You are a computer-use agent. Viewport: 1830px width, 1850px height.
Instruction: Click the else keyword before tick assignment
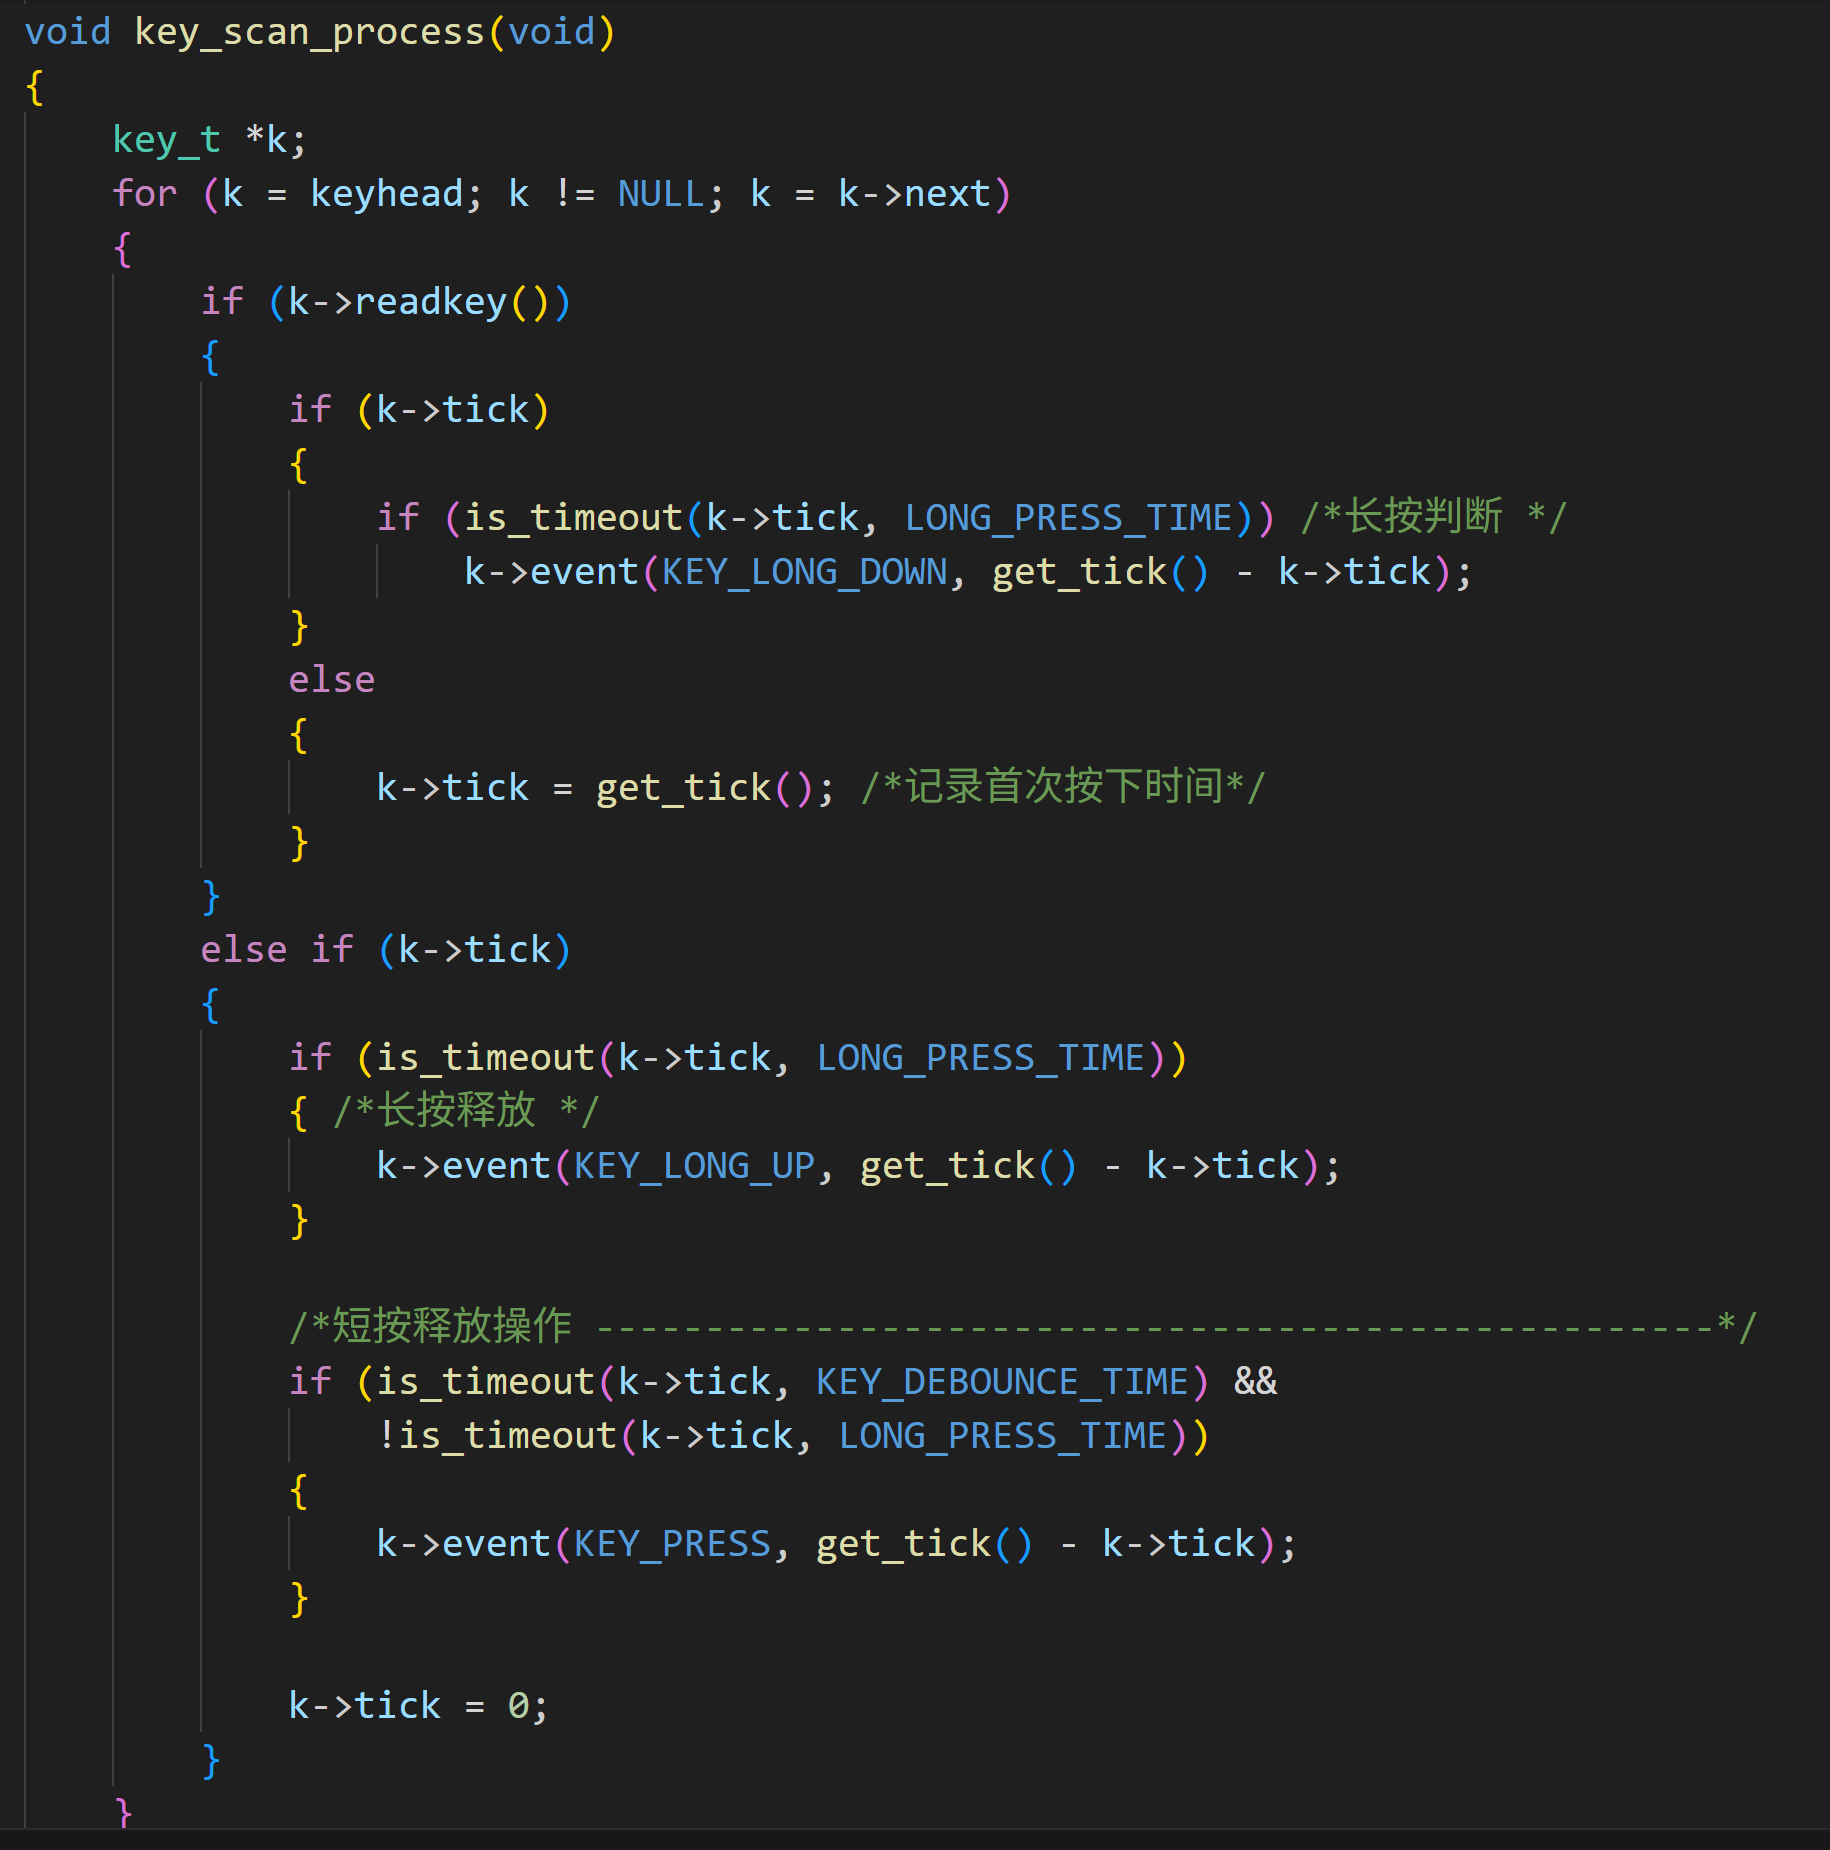(x=332, y=680)
